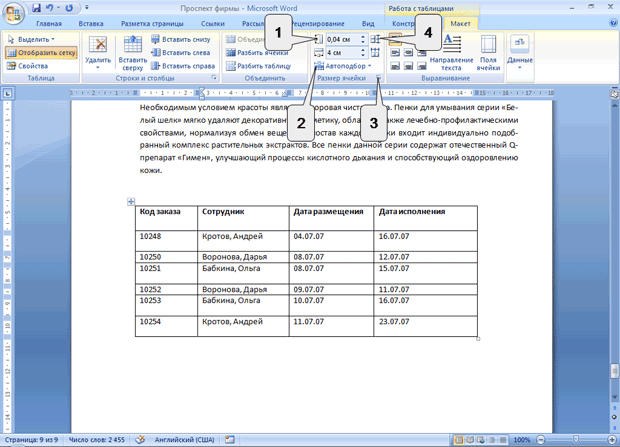This screenshot has width=620, height=447.
Task: Click status bar 'Число слов: 2 455'
Action: point(97,440)
